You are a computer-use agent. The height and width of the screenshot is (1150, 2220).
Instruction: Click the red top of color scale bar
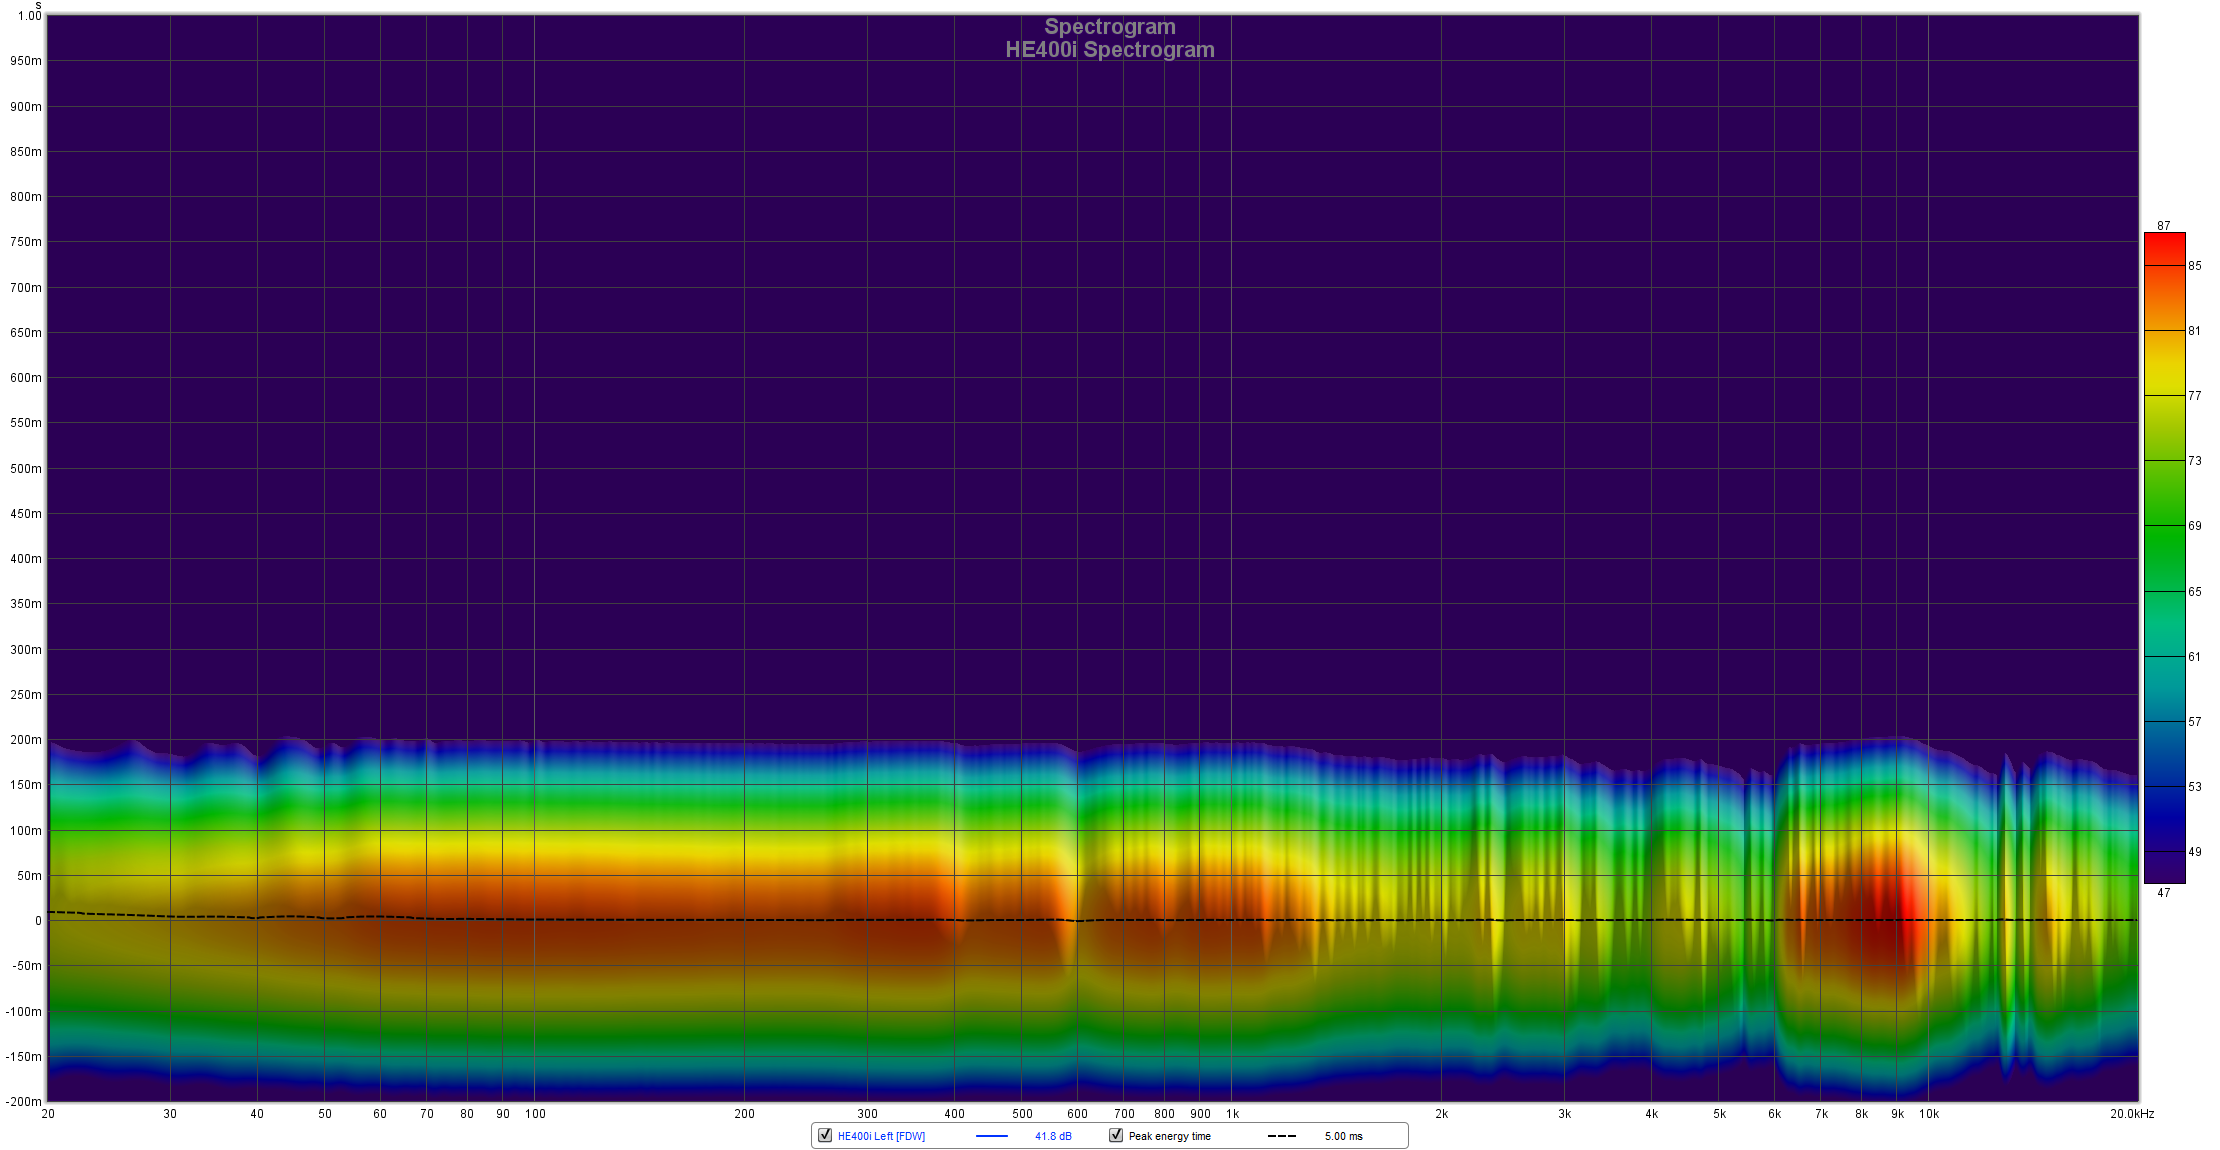click(2164, 243)
